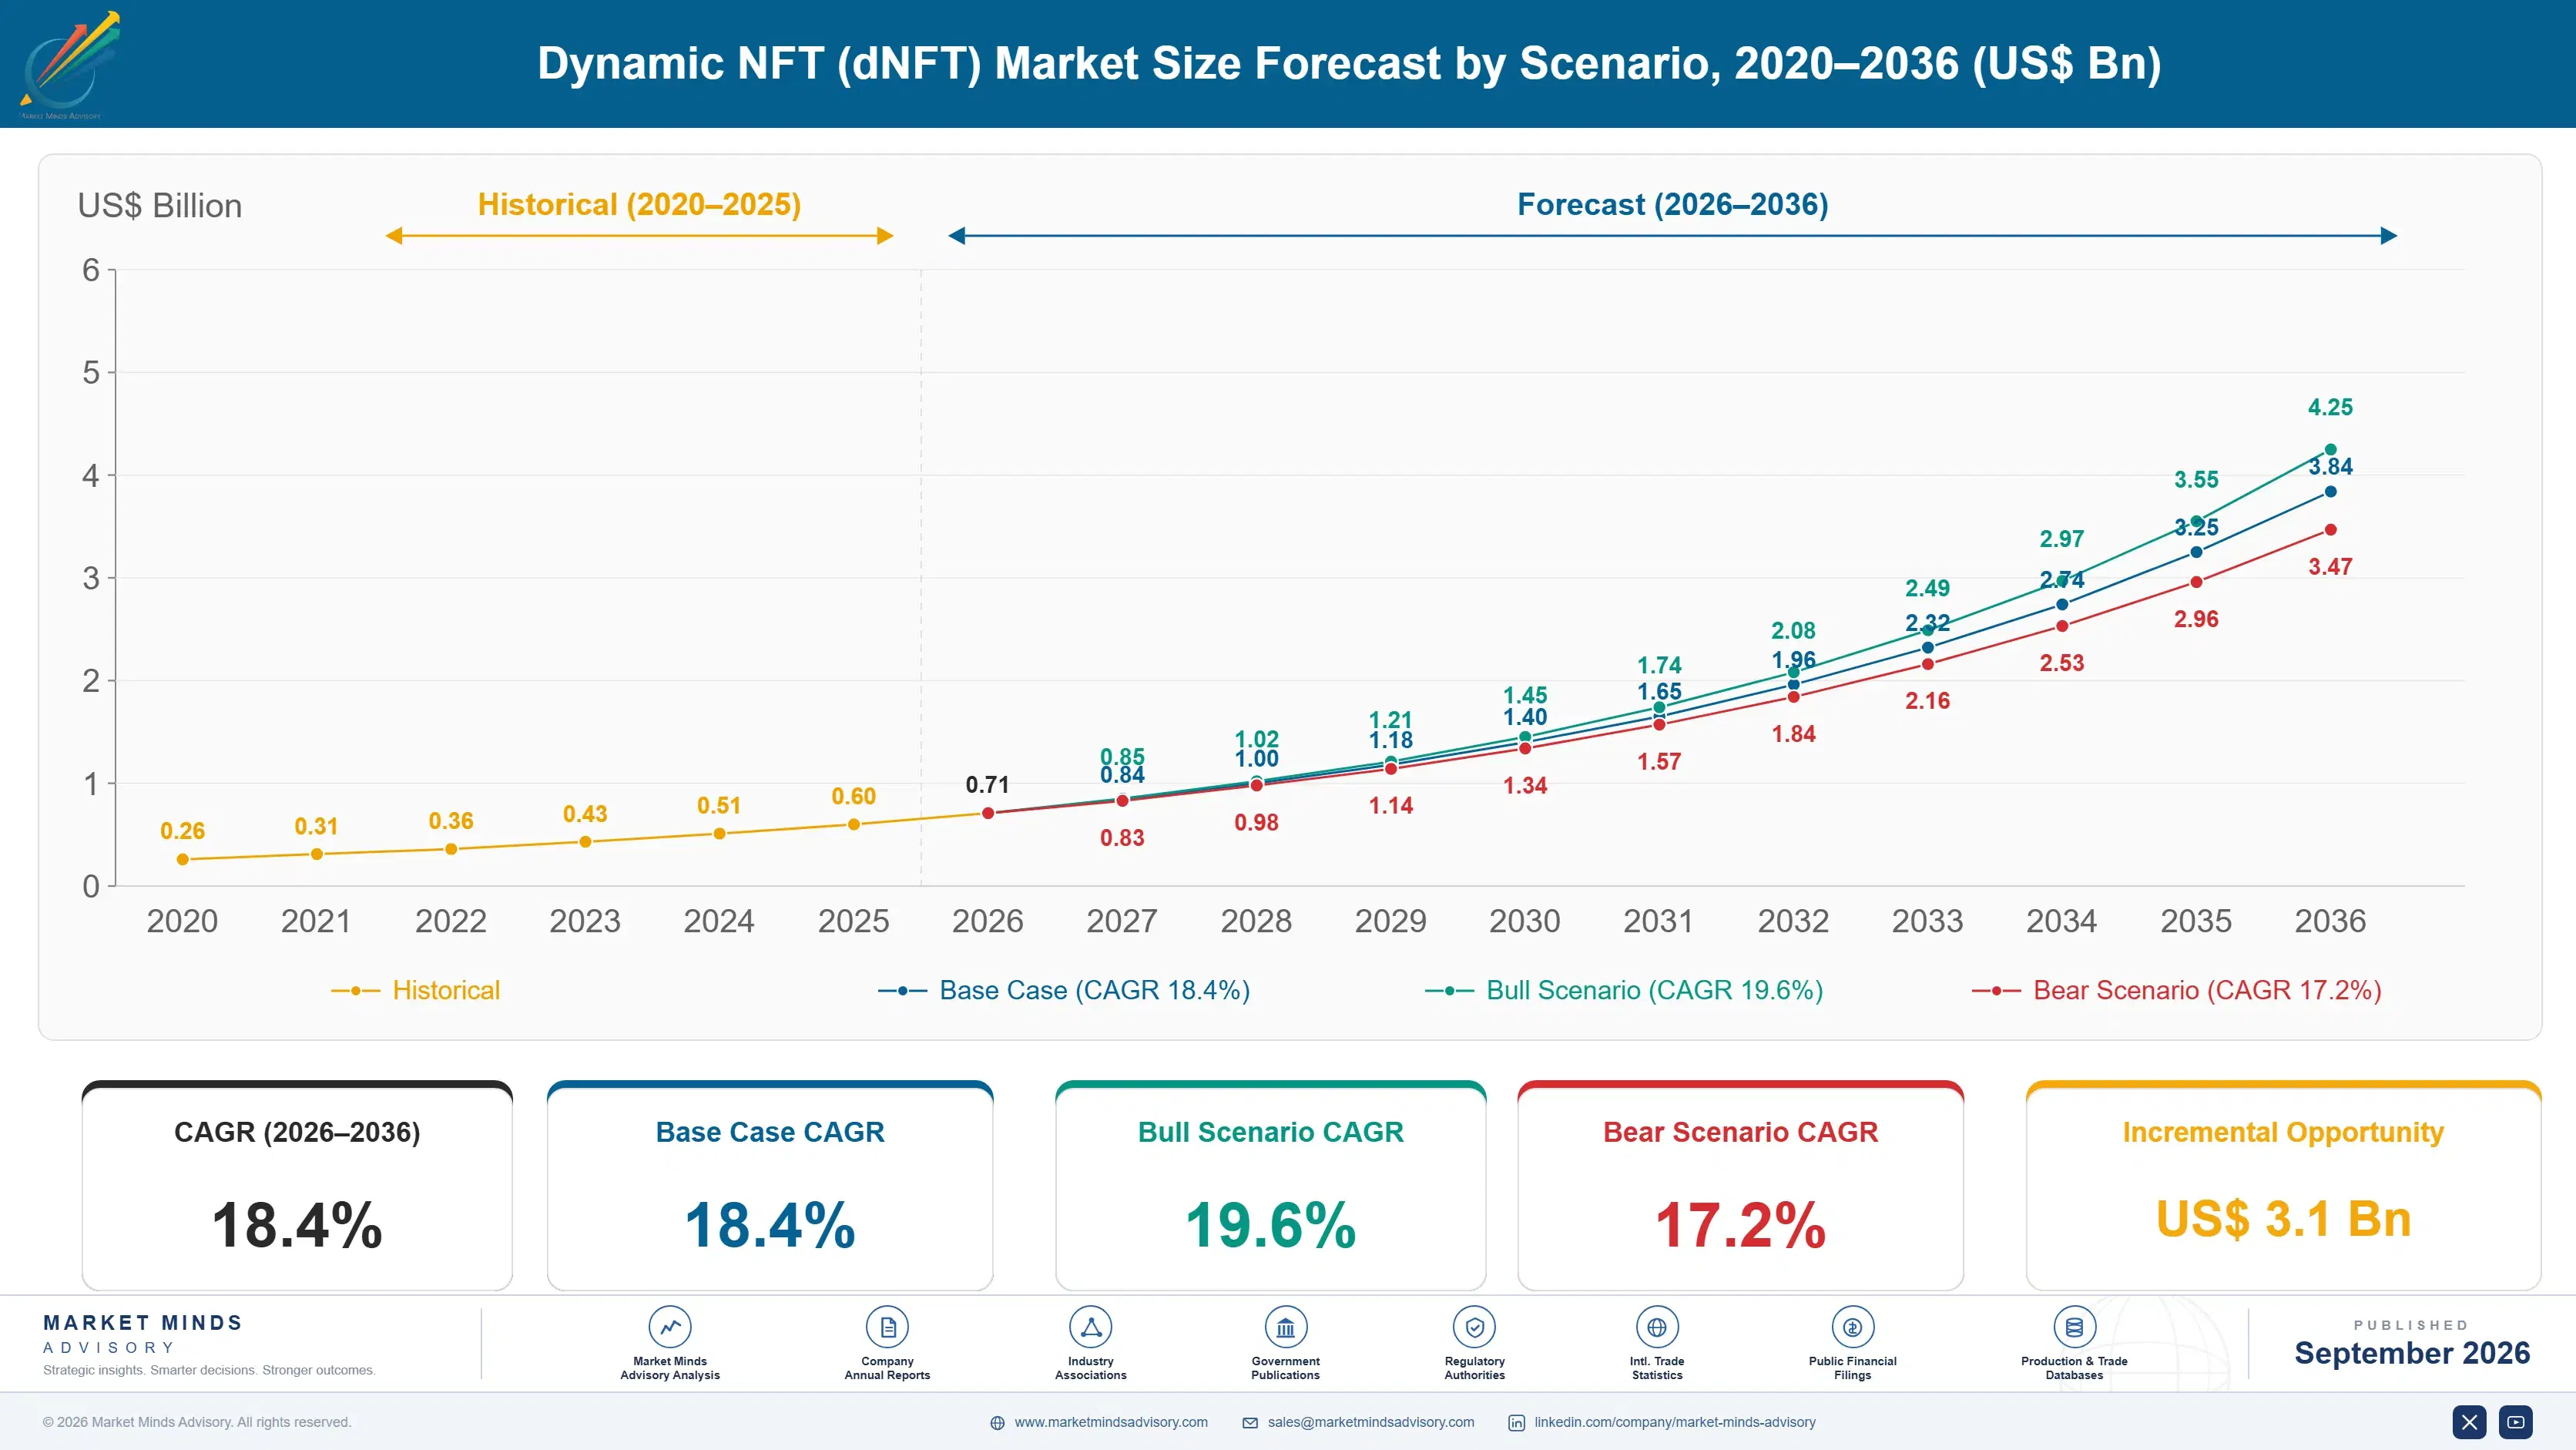2576x1450 pixels.
Task: Click the Base Case CAGR 18.4% card
Action: (770, 1186)
